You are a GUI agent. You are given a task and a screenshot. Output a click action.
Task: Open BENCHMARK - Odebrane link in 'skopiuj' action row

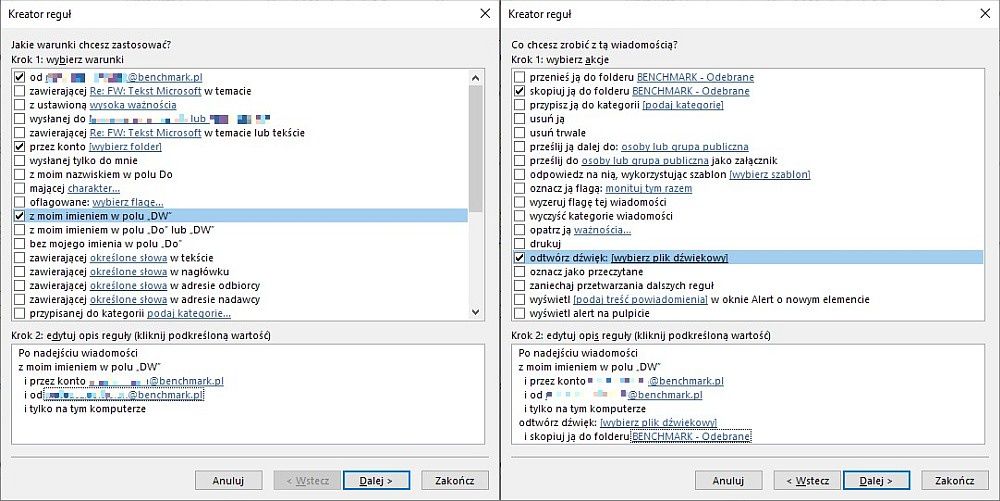coord(691,91)
